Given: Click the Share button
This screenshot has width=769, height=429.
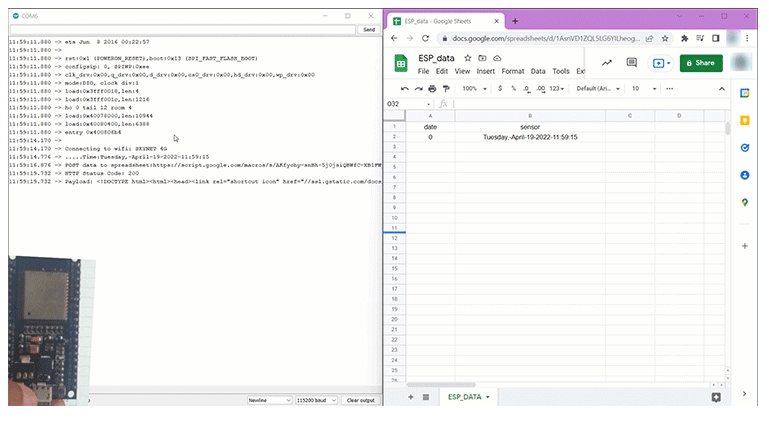Looking at the screenshot, I should click(x=700, y=63).
